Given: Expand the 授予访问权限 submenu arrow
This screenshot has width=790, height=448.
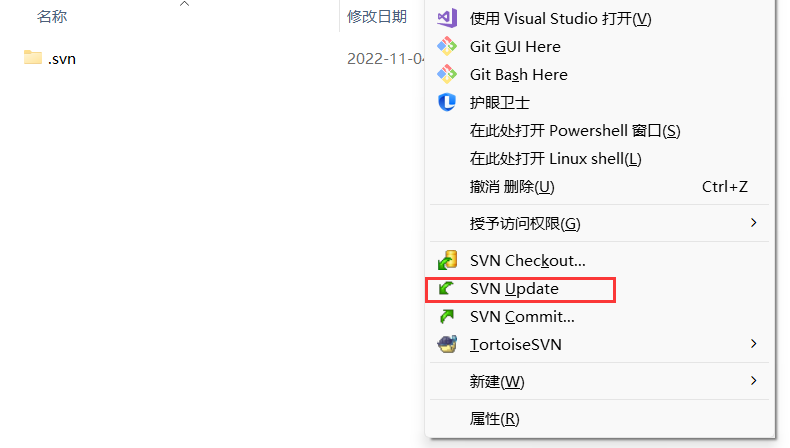Looking at the screenshot, I should pos(754,222).
